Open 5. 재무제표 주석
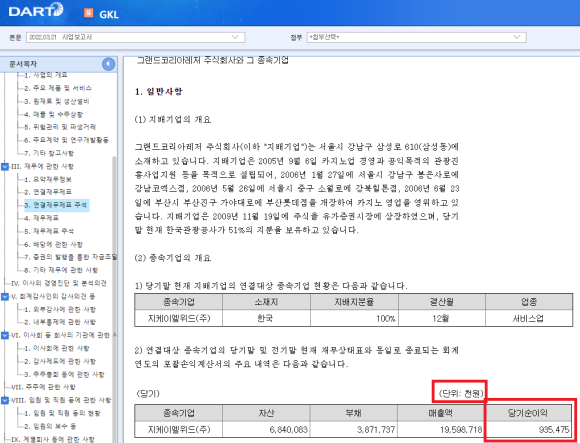This screenshot has height=443, width=580. coord(49,231)
